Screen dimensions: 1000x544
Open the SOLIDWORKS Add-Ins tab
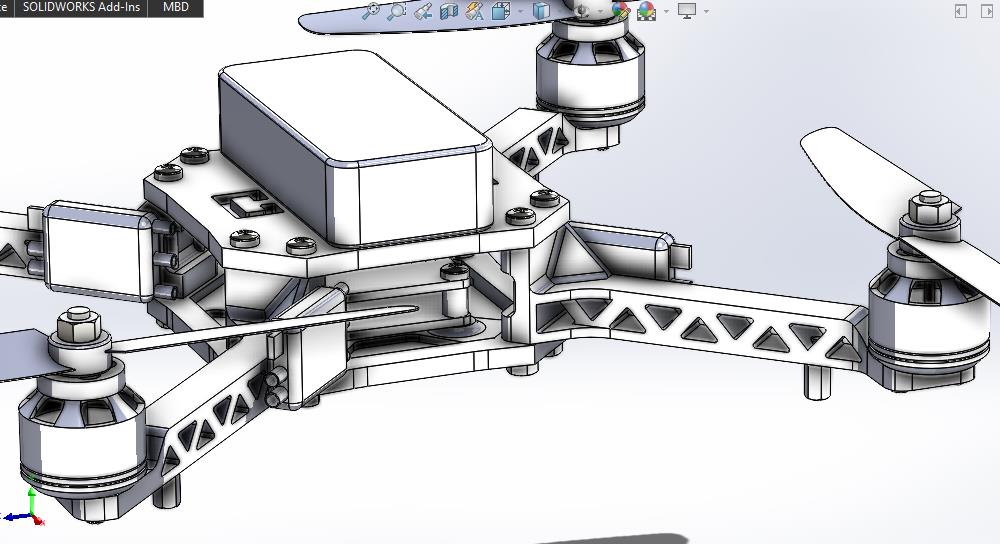81,8
